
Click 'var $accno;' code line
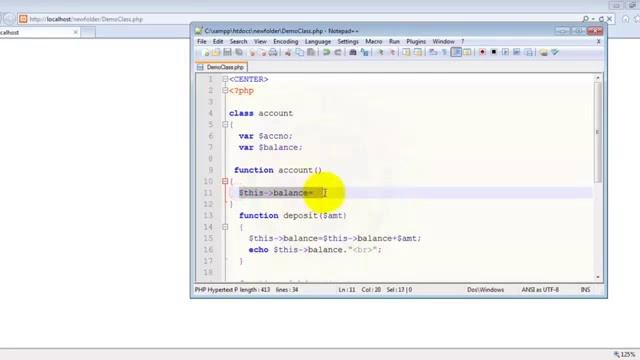coord(266,136)
